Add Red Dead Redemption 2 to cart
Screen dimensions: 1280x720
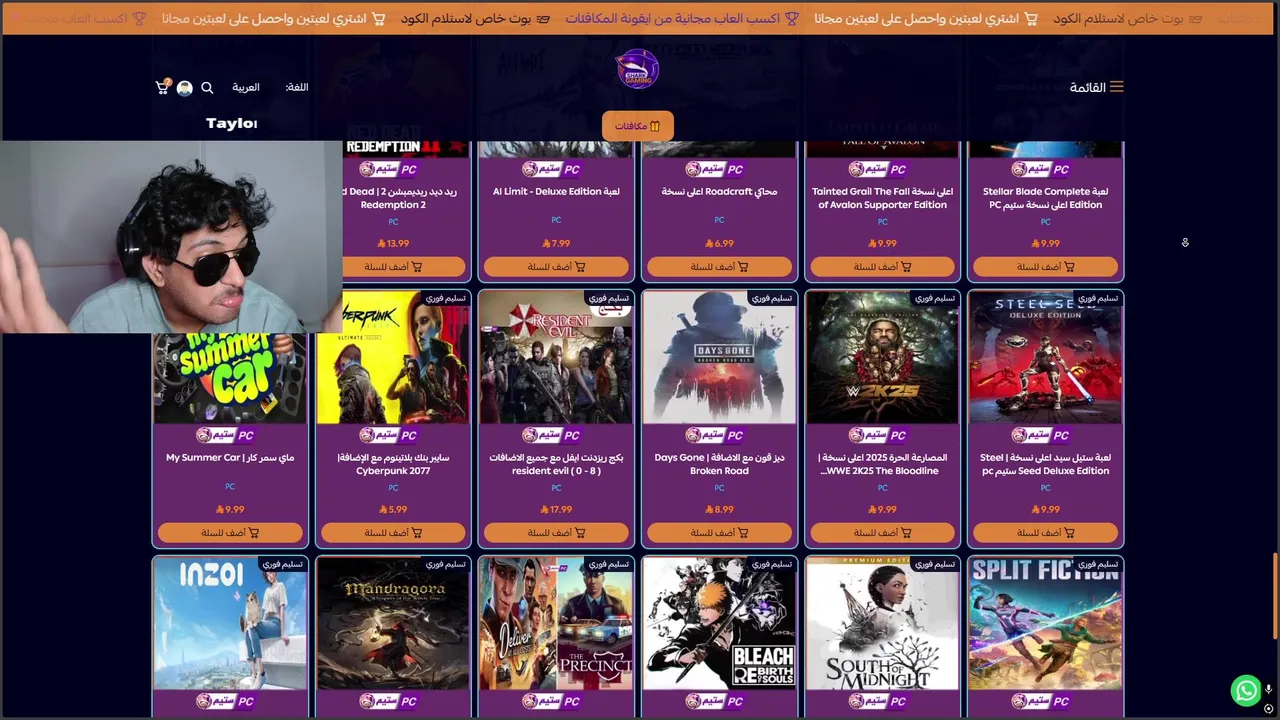pyautogui.click(x=404, y=267)
